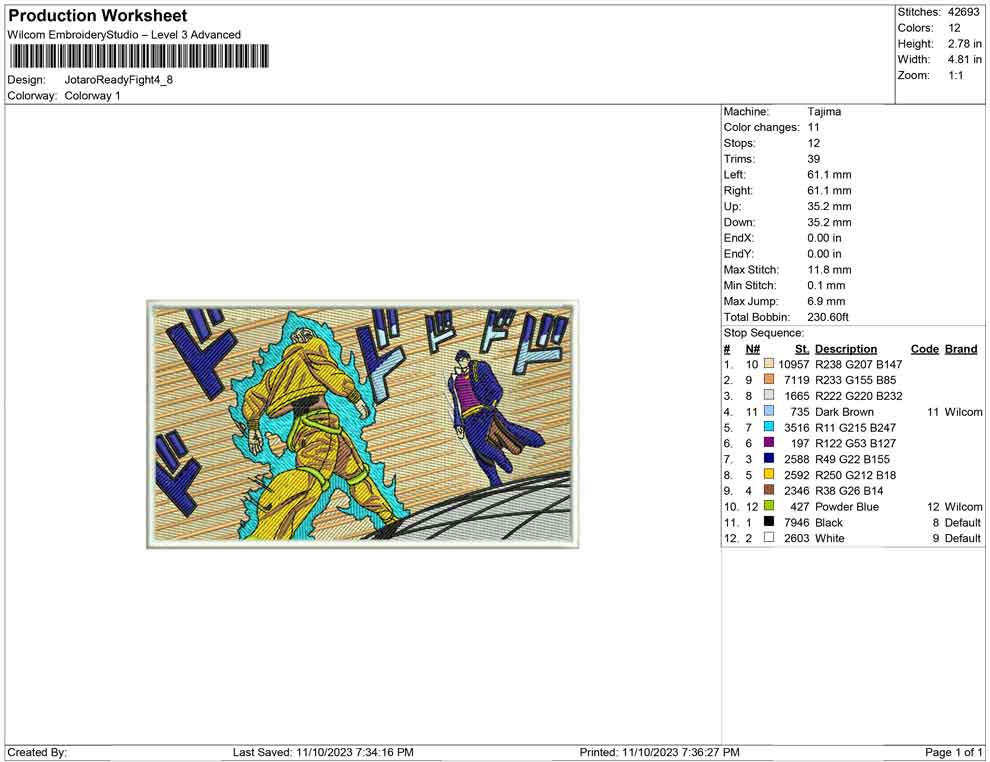This screenshot has width=990, height=762.
Task: Click the Production Worksheet title
Action: [98, 16]
